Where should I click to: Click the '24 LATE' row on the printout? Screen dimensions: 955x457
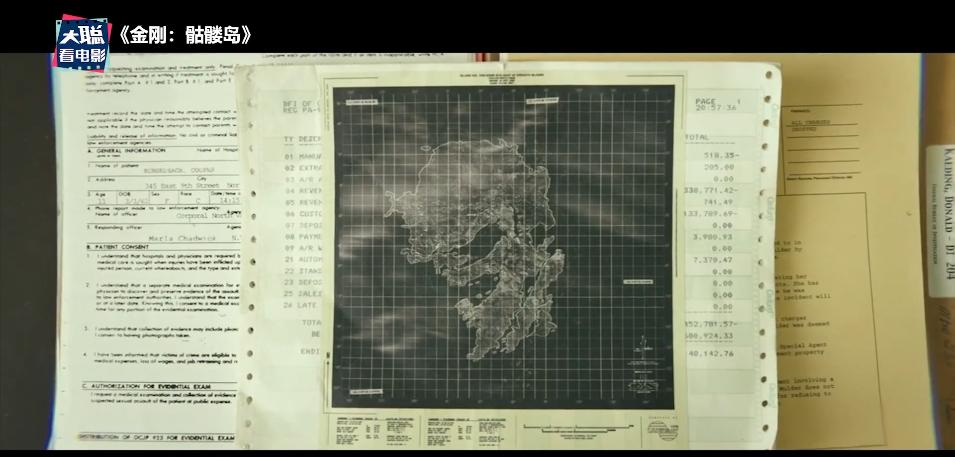[x=301, y=306]
